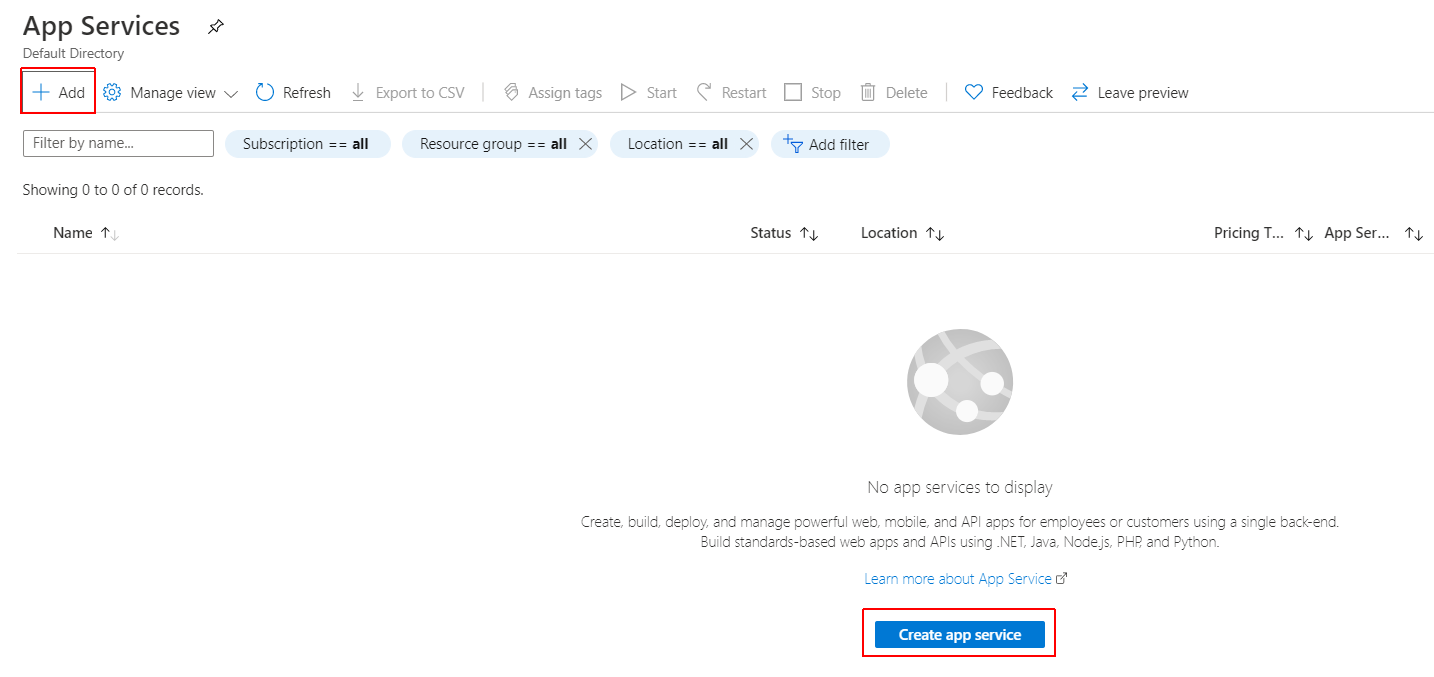
Task: Select Leave preview
Action: point(1130,93)
